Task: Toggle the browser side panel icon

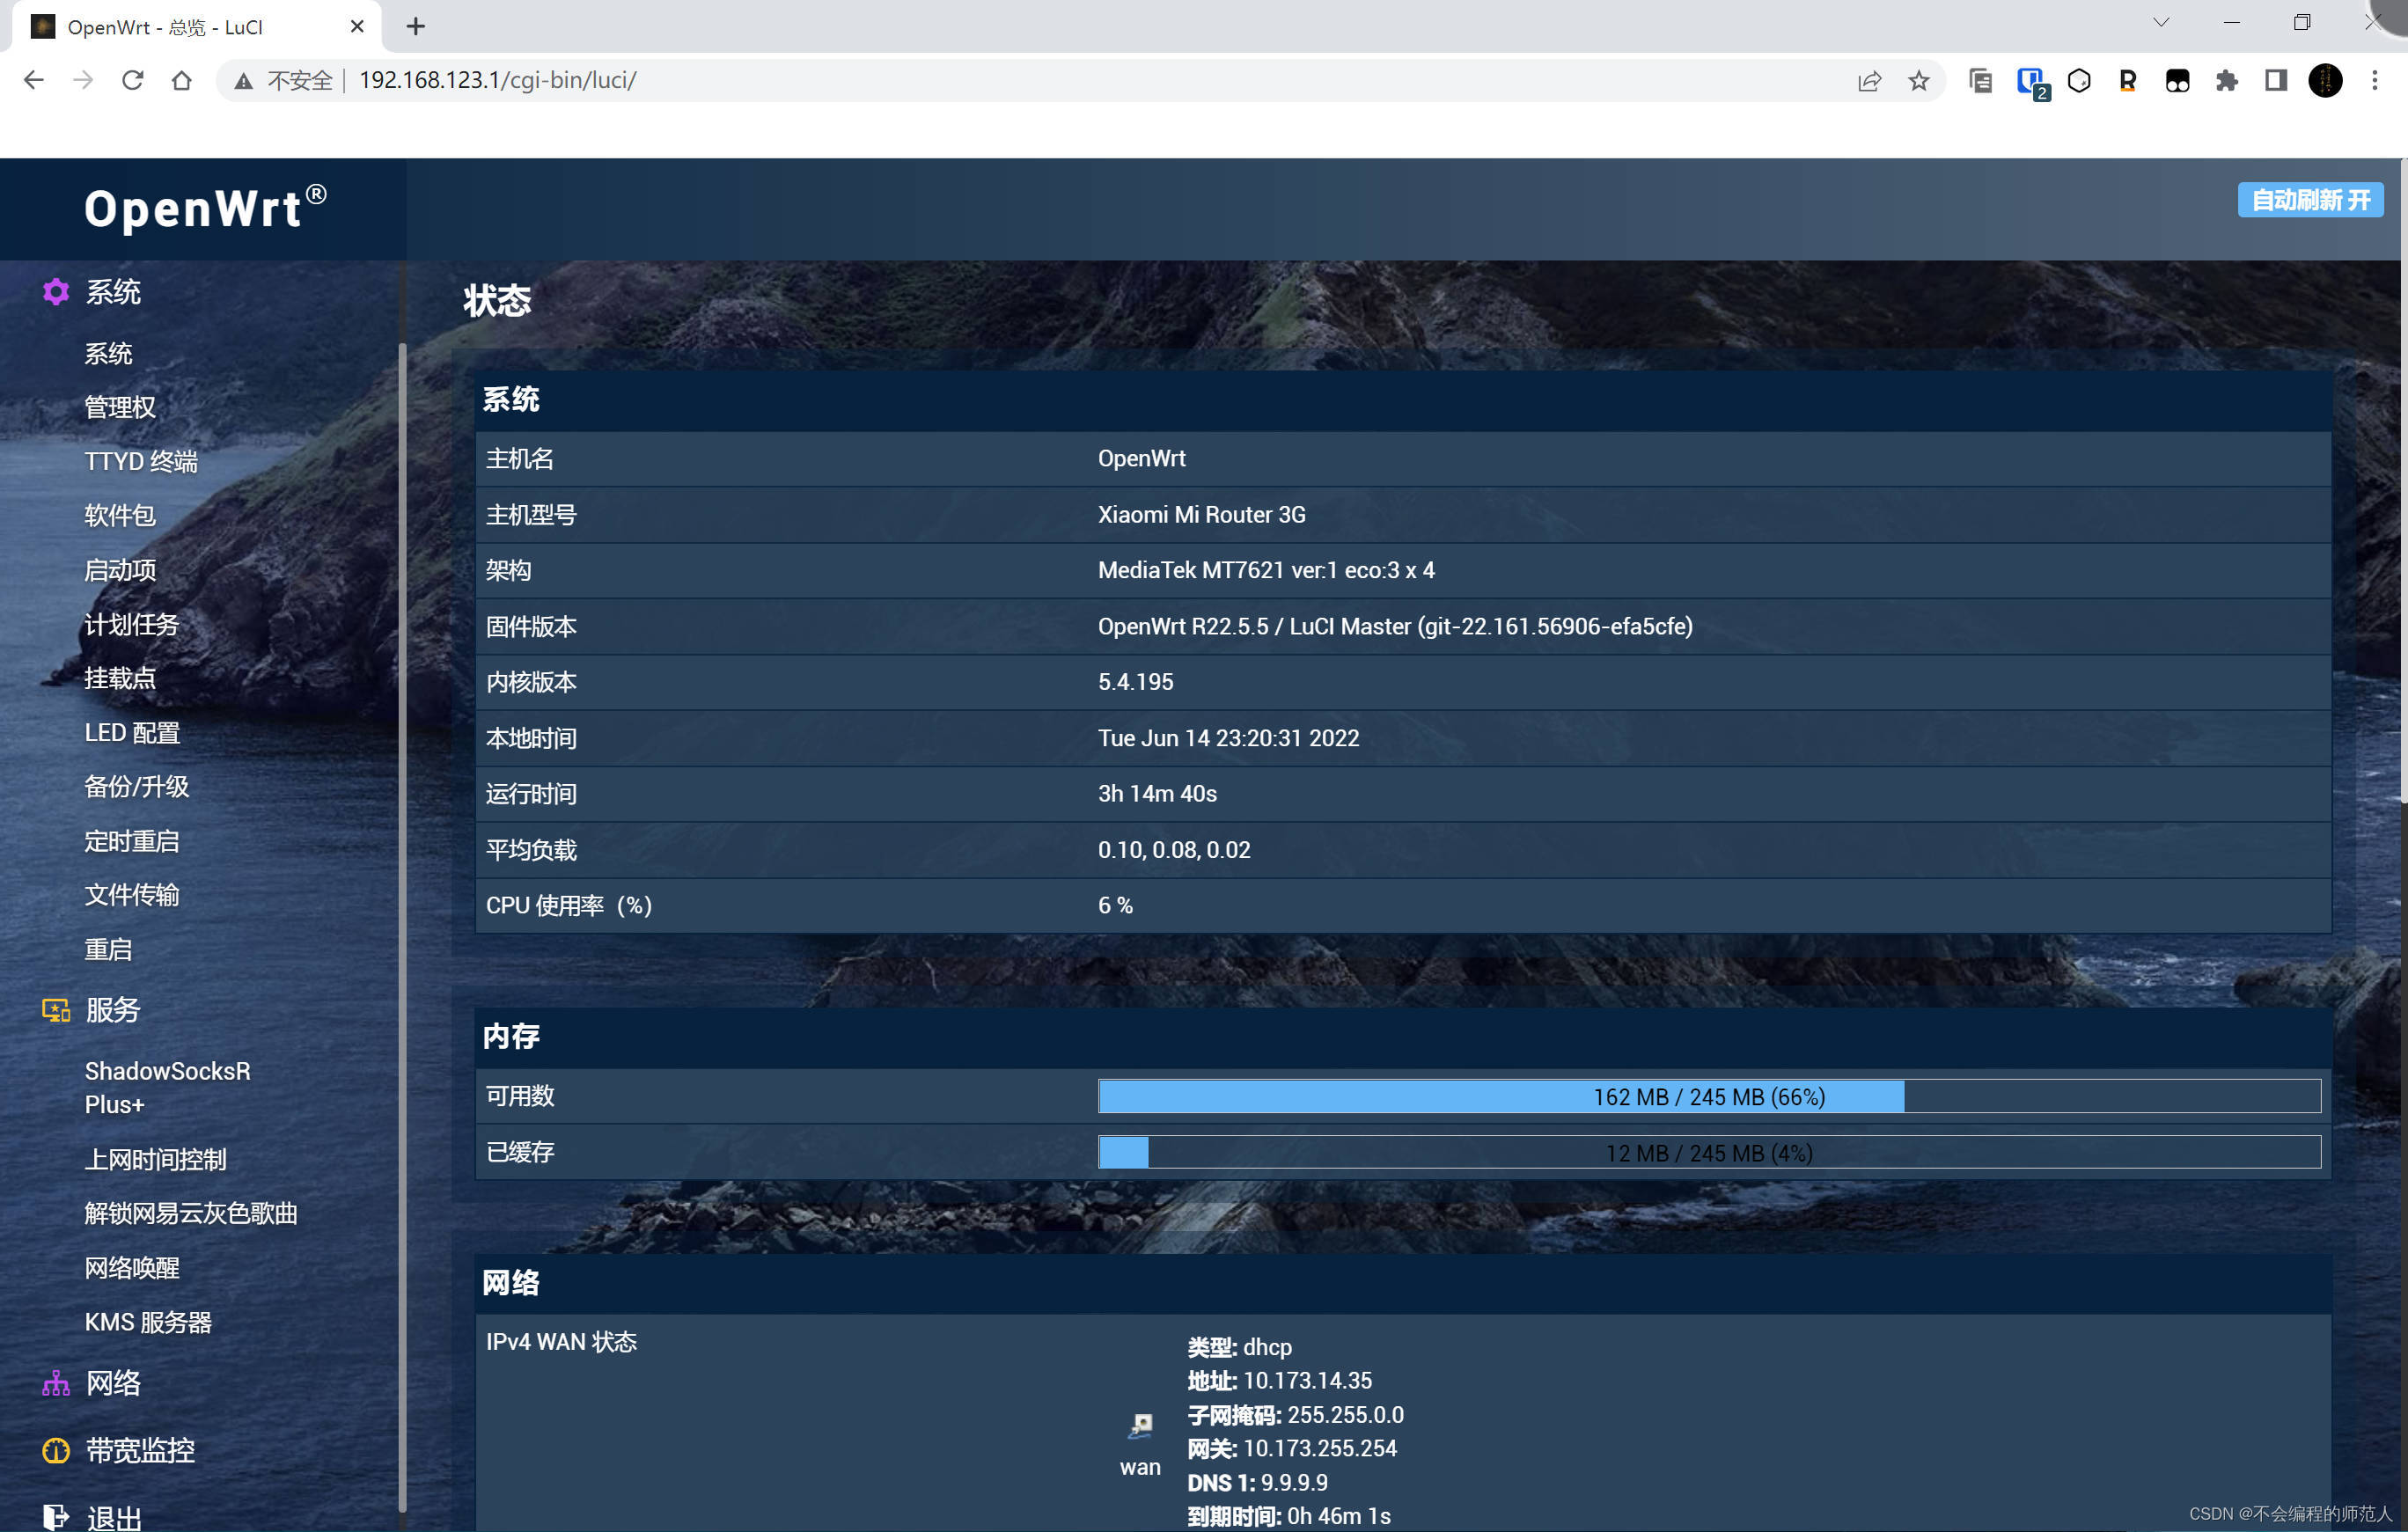Action: pos(2275,81)
